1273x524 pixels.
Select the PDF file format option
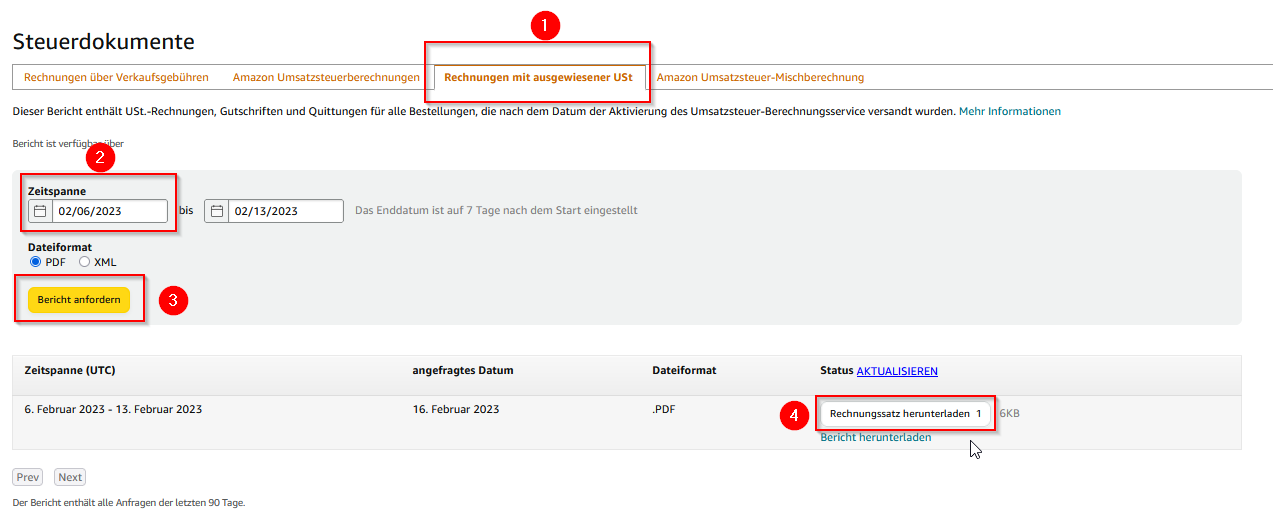[36, 262]
